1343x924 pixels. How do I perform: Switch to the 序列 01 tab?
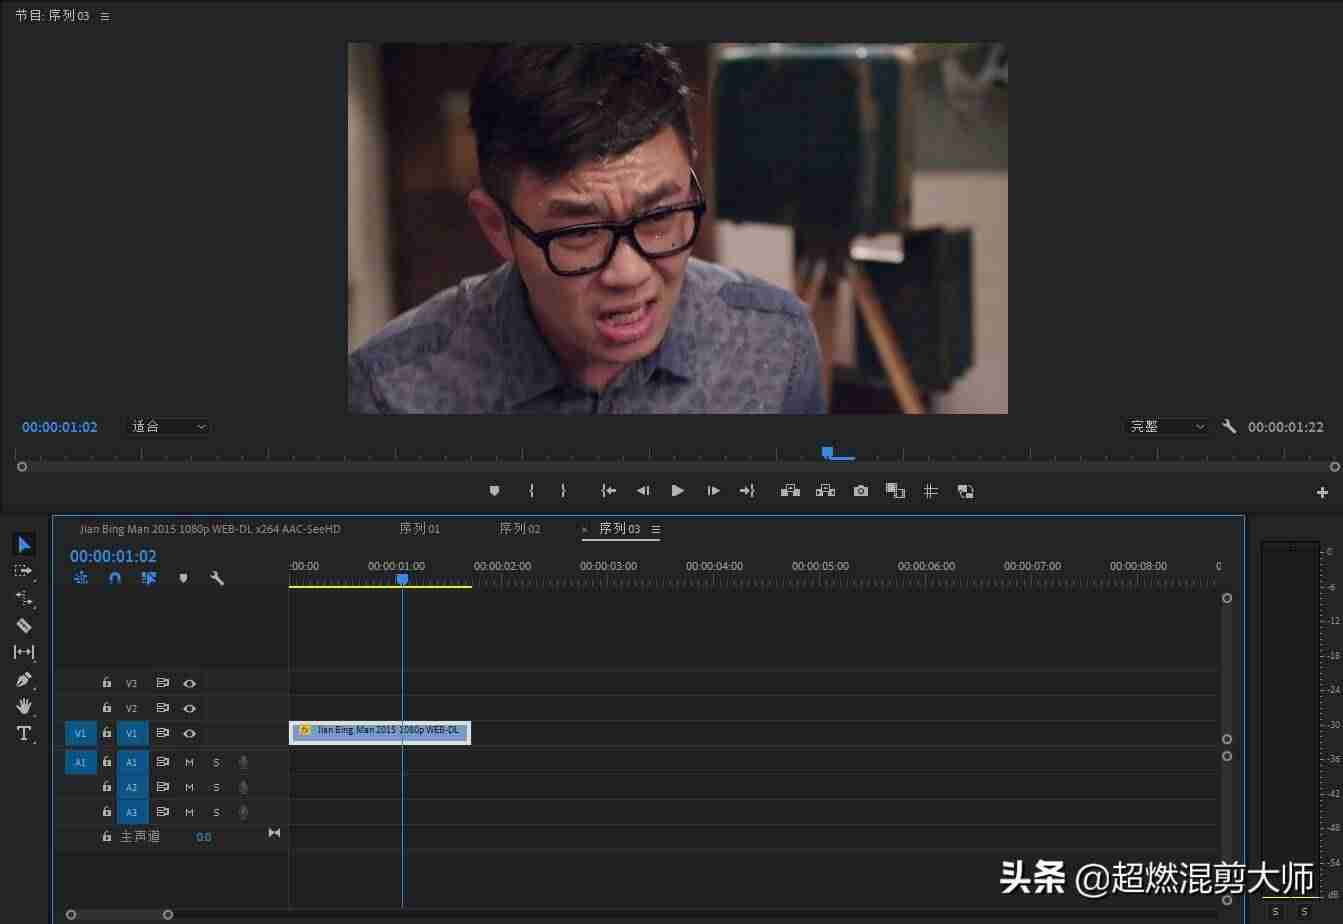[x=420, y=529]
